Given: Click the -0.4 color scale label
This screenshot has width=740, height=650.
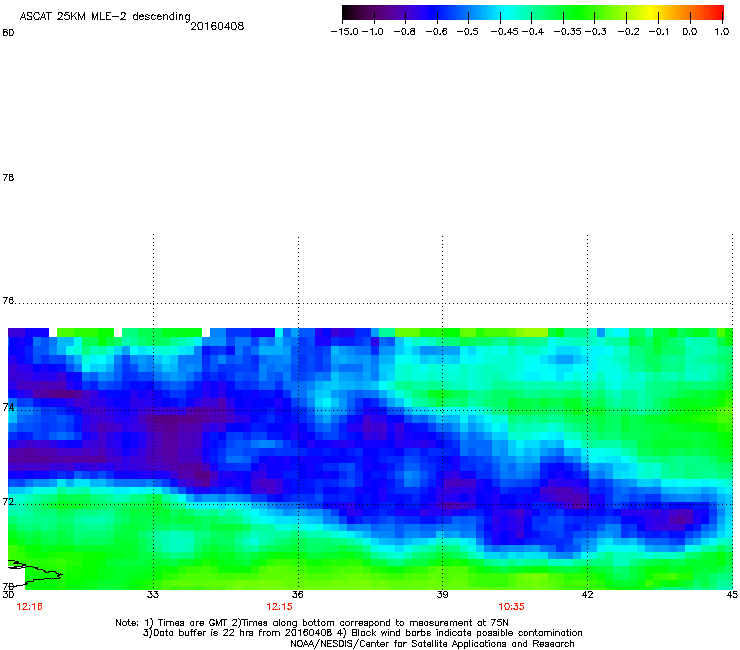Looking at the screenshot, I should [533, 32].
